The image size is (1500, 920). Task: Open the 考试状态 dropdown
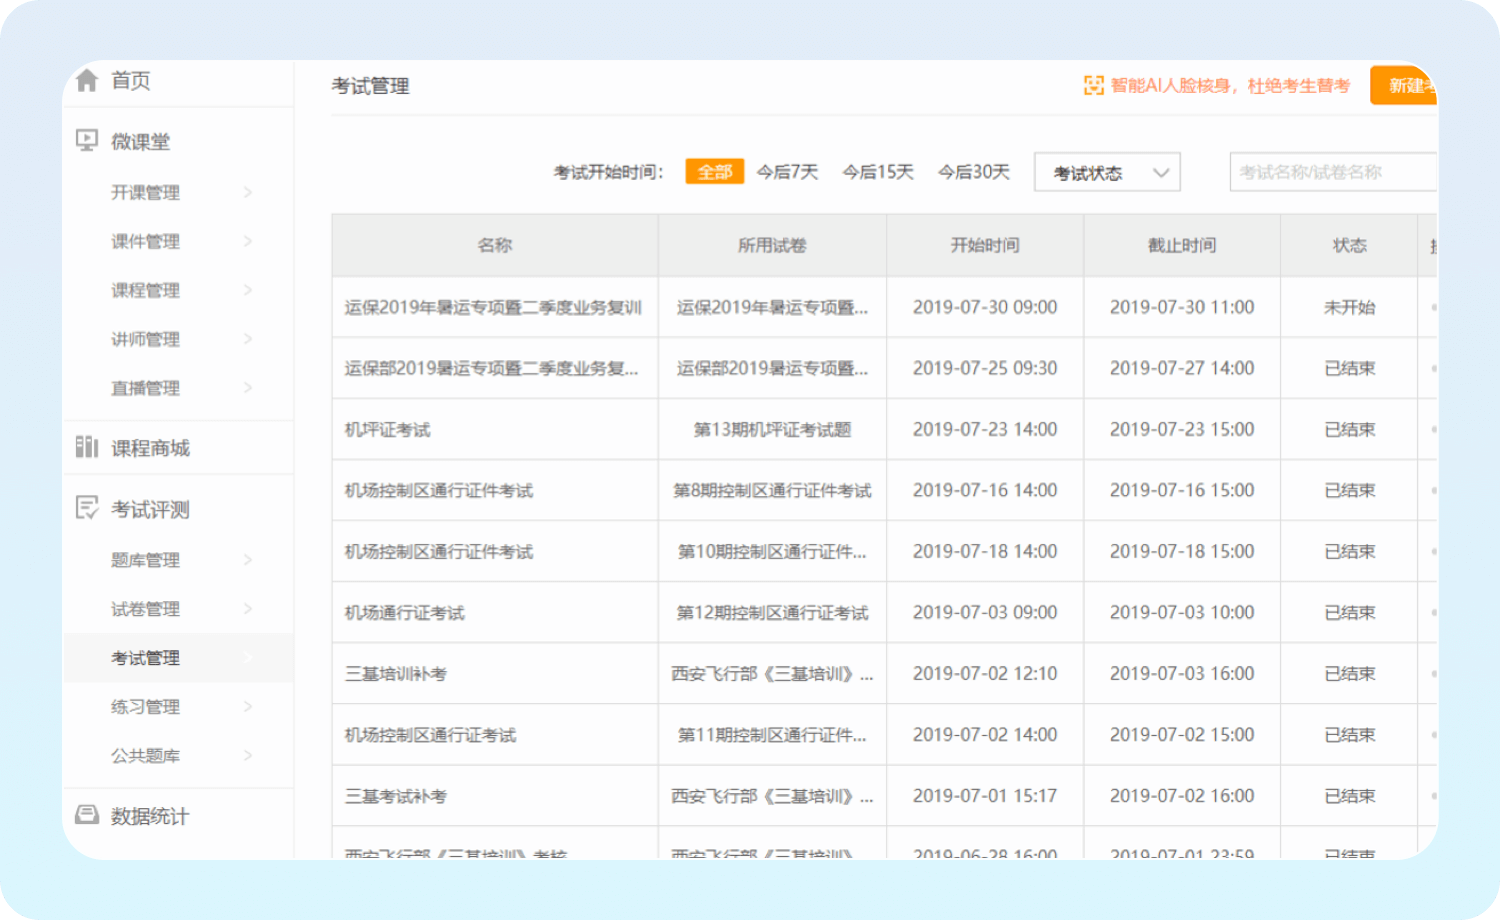[1106, 172]
